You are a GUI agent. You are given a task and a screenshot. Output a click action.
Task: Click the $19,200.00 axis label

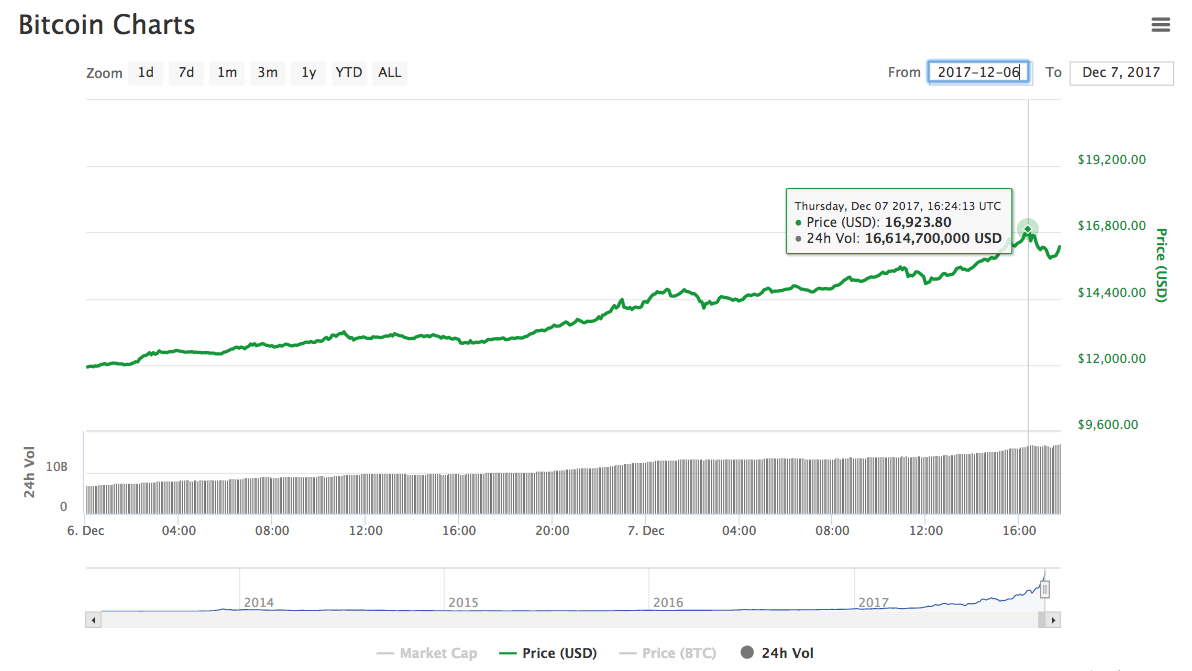click(1111, 160)
